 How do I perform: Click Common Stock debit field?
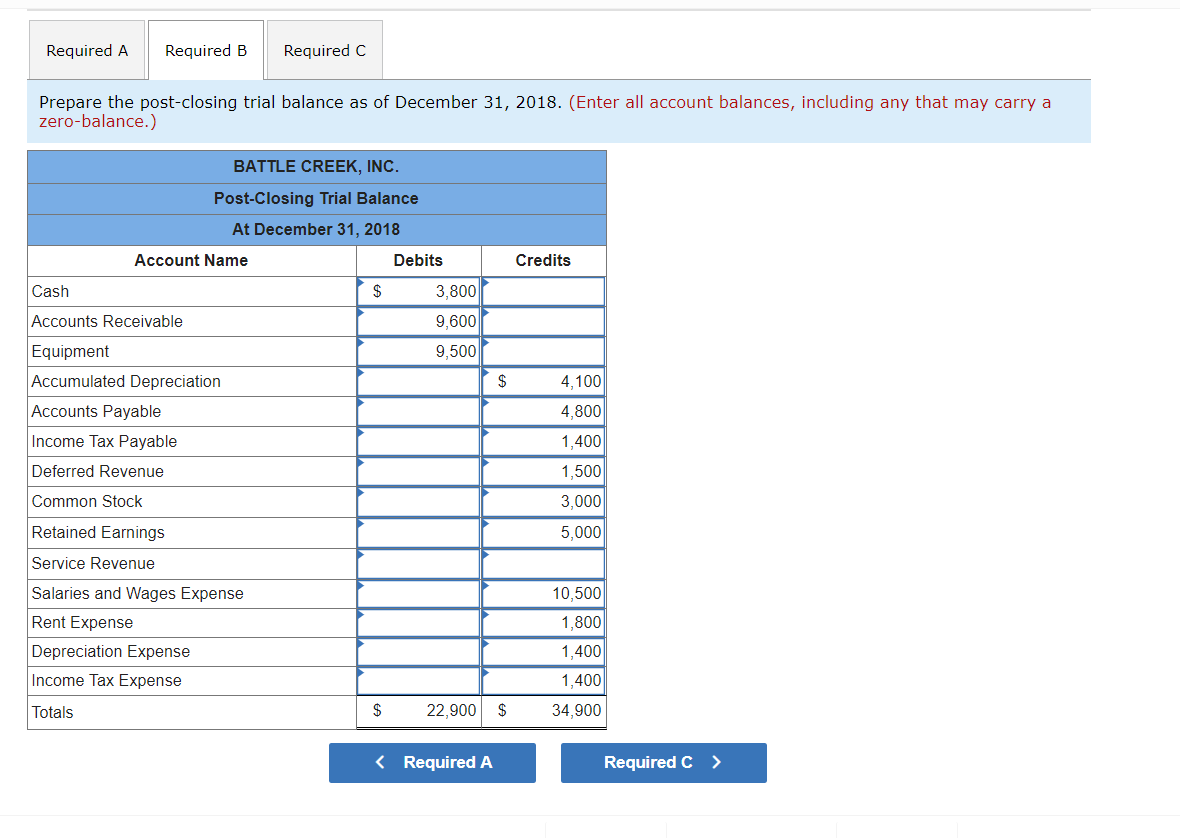pyautogui.click(x=418, y=502)
